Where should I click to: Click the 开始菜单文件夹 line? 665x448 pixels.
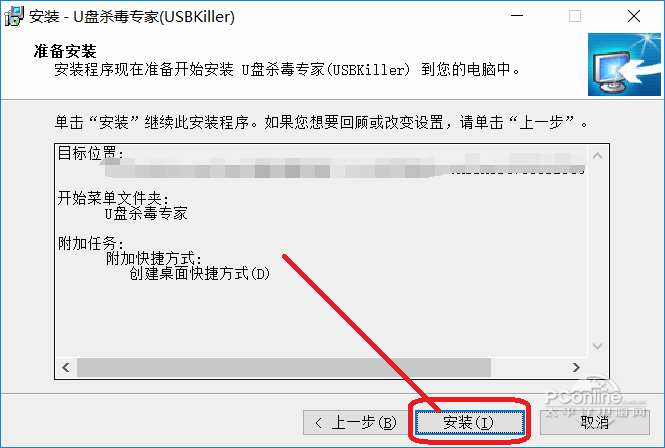(x=113, y=198)
